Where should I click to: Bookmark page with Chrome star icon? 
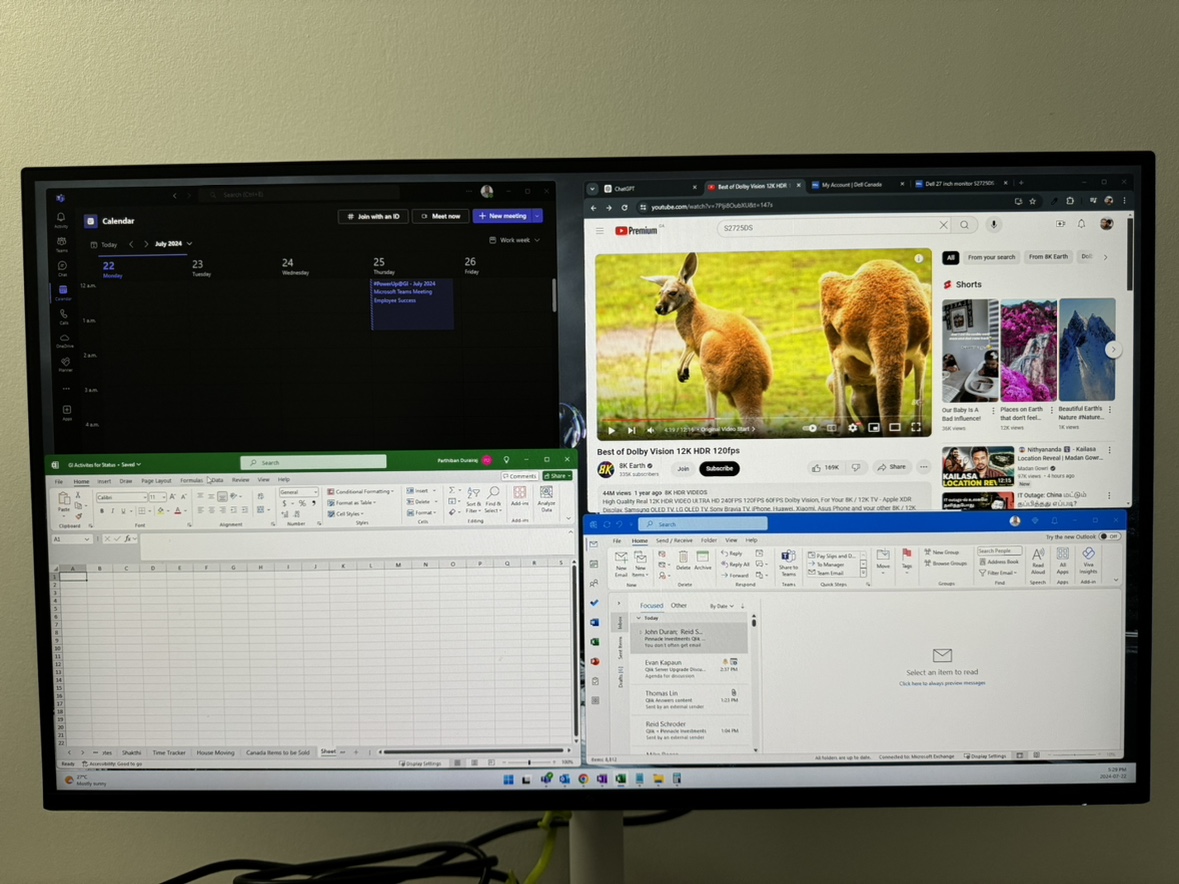[1032, 201]
